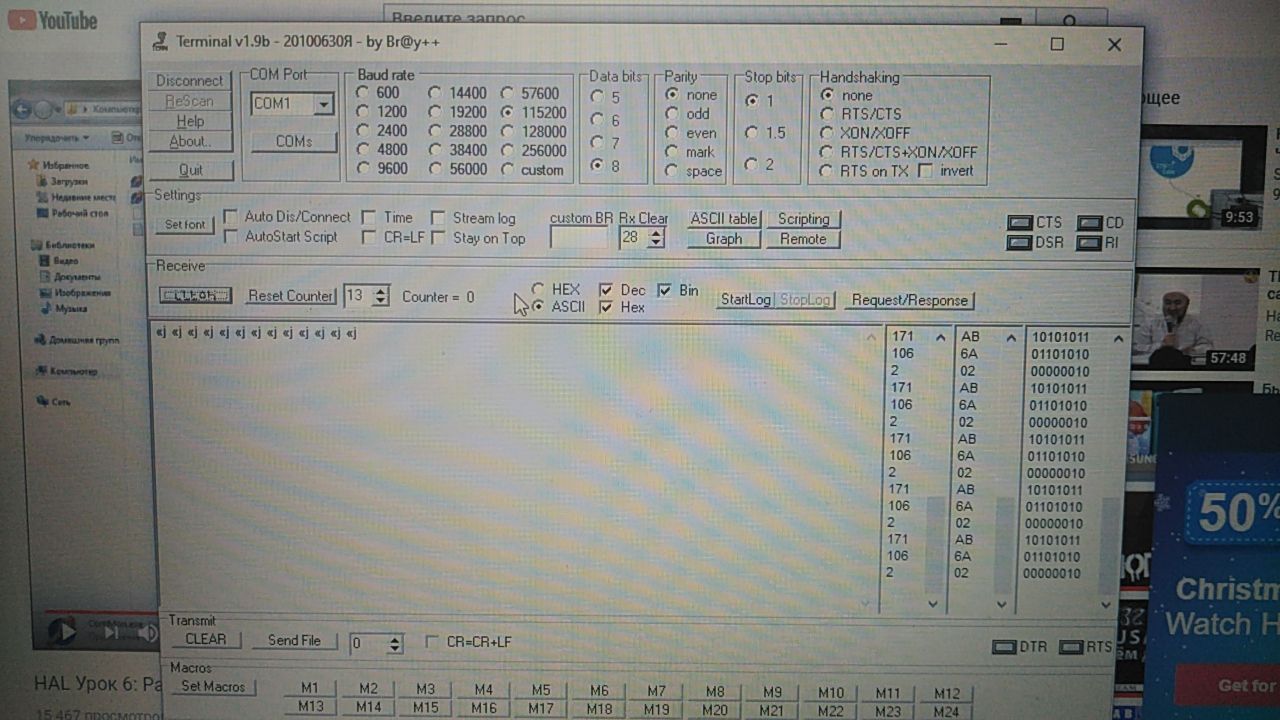Screen dimensions: 1280x720
Task: Select XON/XOFF handshaking
Action: coord(827,133)
